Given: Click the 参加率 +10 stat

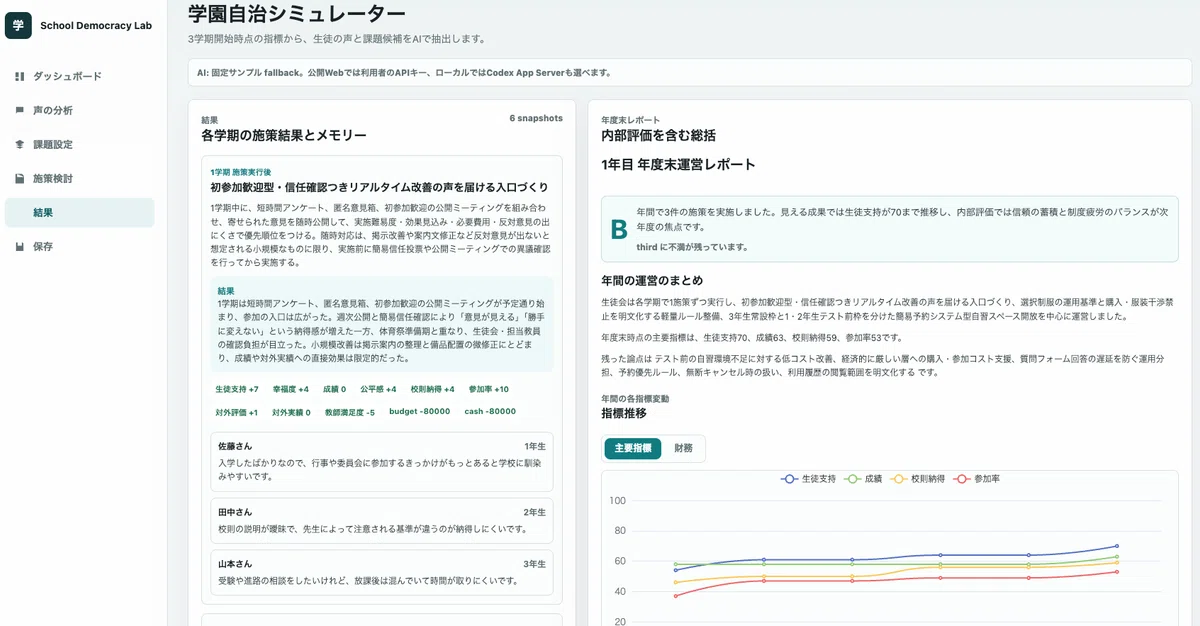Looking at the screenshot, I should [x=489, y=389].
